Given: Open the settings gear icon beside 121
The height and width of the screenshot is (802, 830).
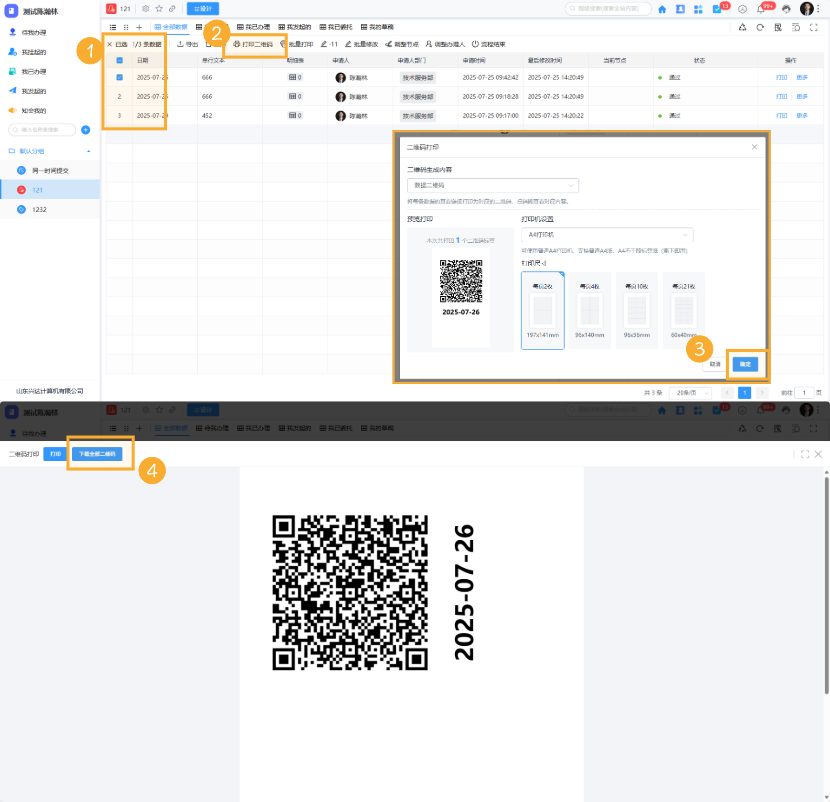Looking at the screenshot, I should tap(146, 9).
